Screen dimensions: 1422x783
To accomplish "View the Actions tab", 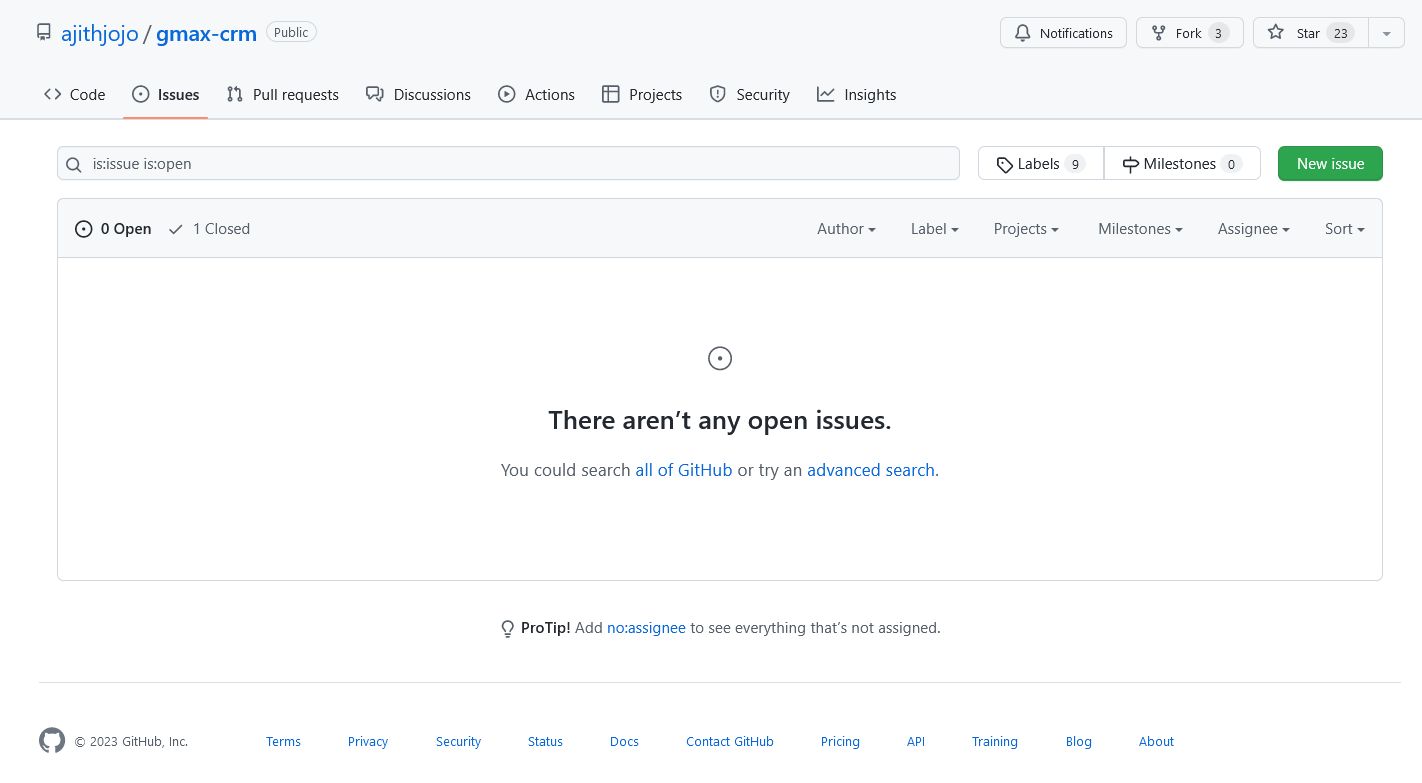I will (536, 95).
